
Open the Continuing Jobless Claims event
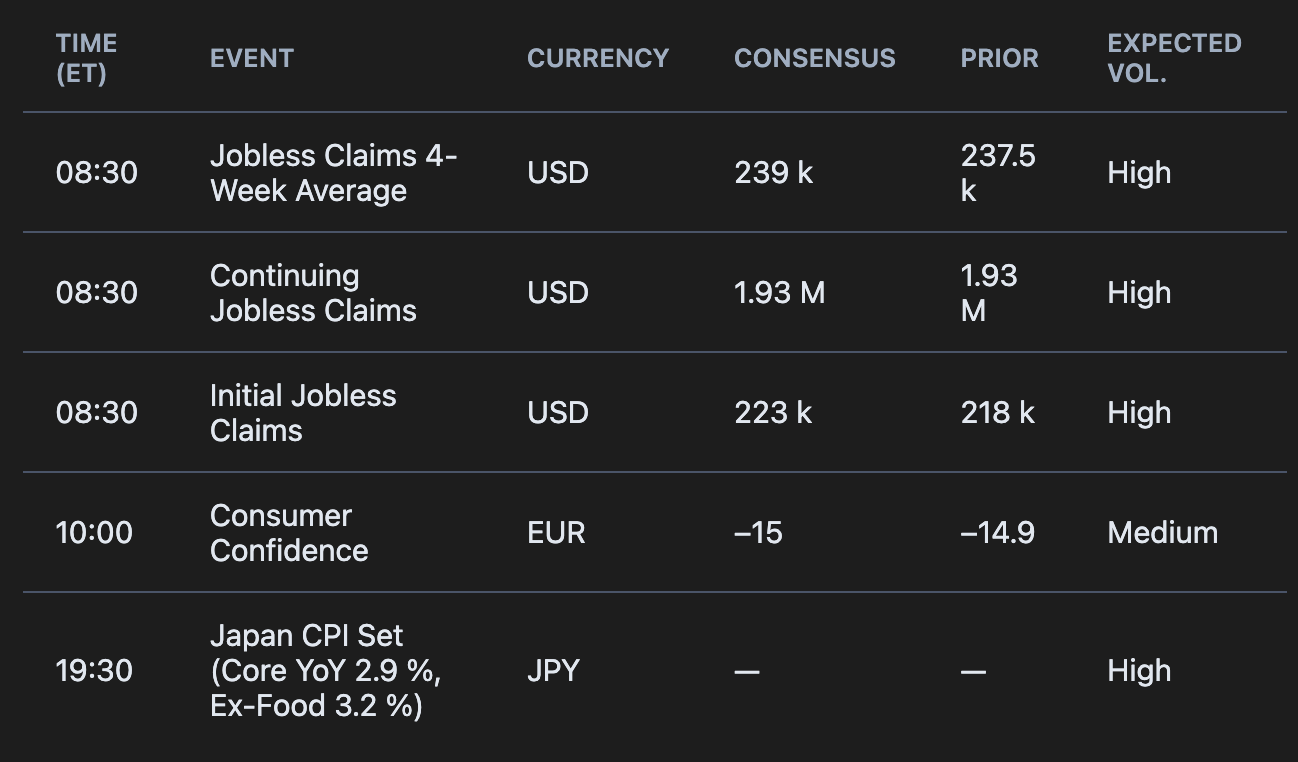pyautogui.click(x=313, y=293)
